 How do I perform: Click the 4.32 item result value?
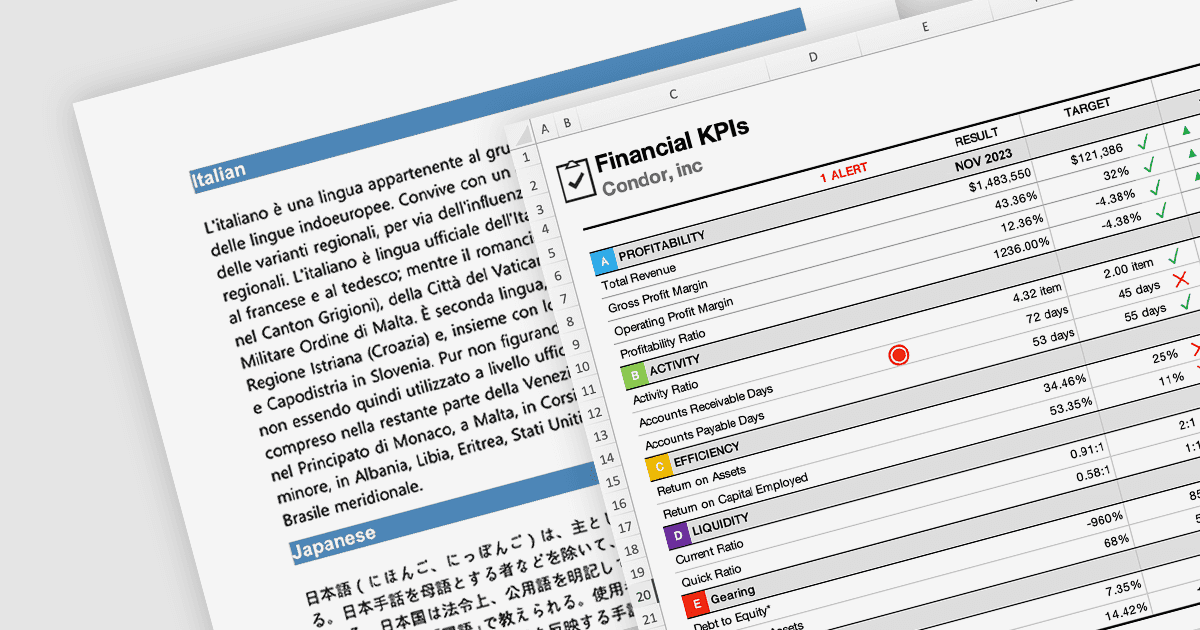[x=1037, y=295]
